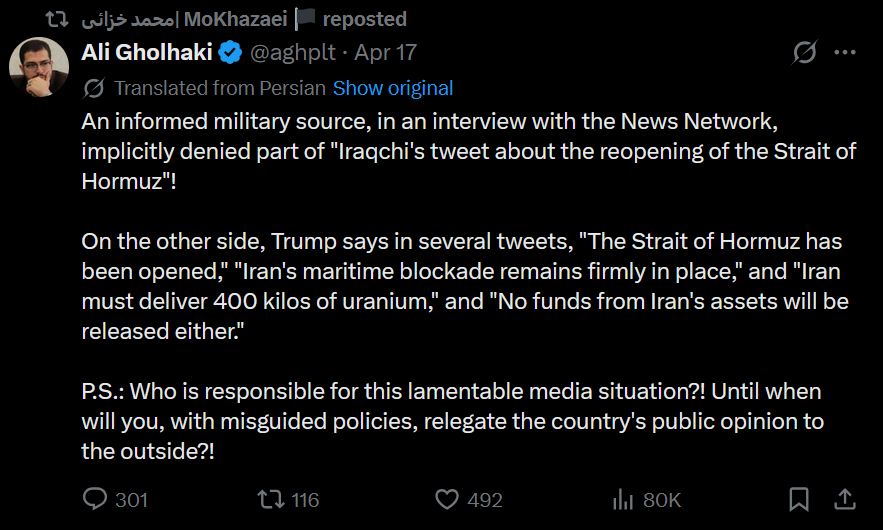This screenshot has width=883, height=530.
Task: Open the MoKhazaei reposted label
Action: coord(244,19)
